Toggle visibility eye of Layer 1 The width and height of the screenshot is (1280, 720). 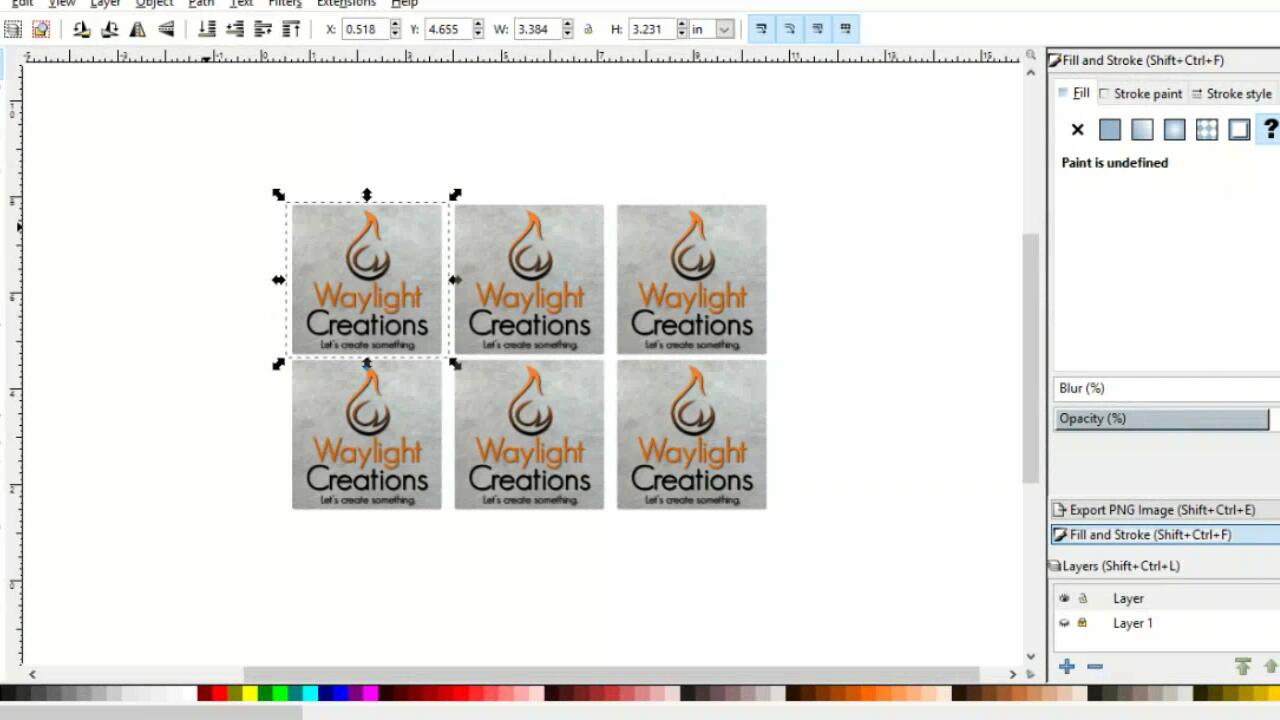[1064, 623]
